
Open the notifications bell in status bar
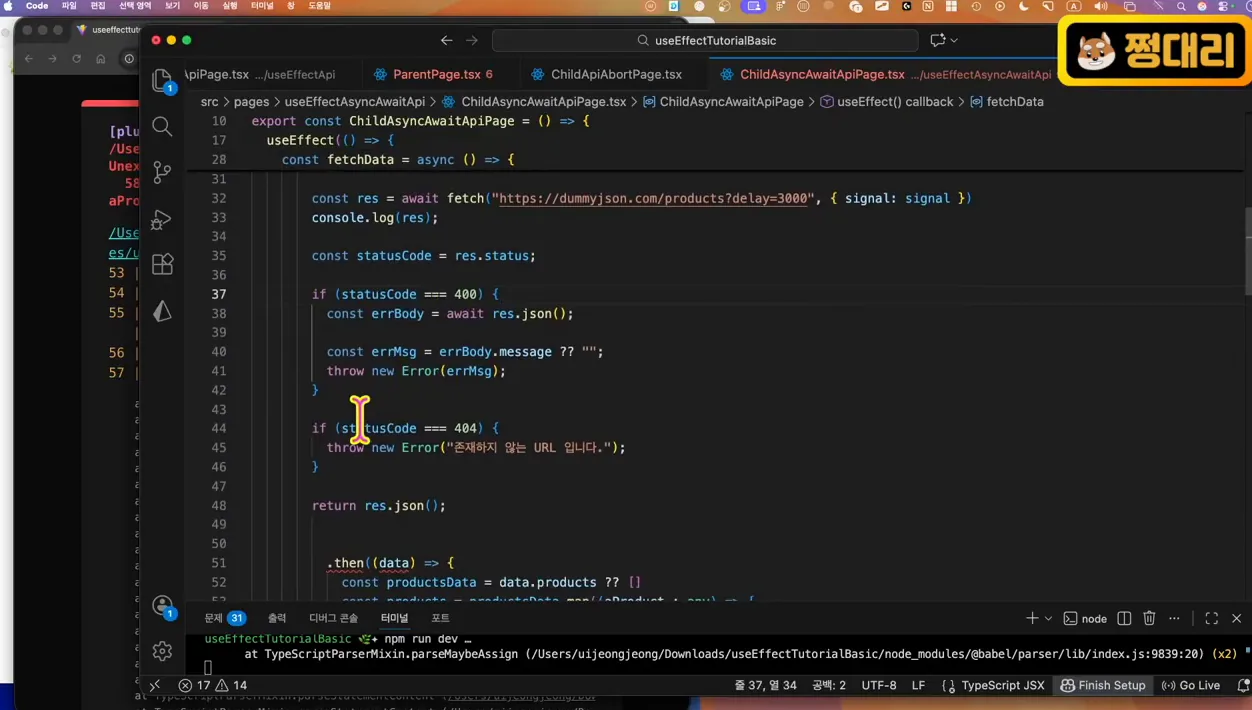tap(1243, 685)
